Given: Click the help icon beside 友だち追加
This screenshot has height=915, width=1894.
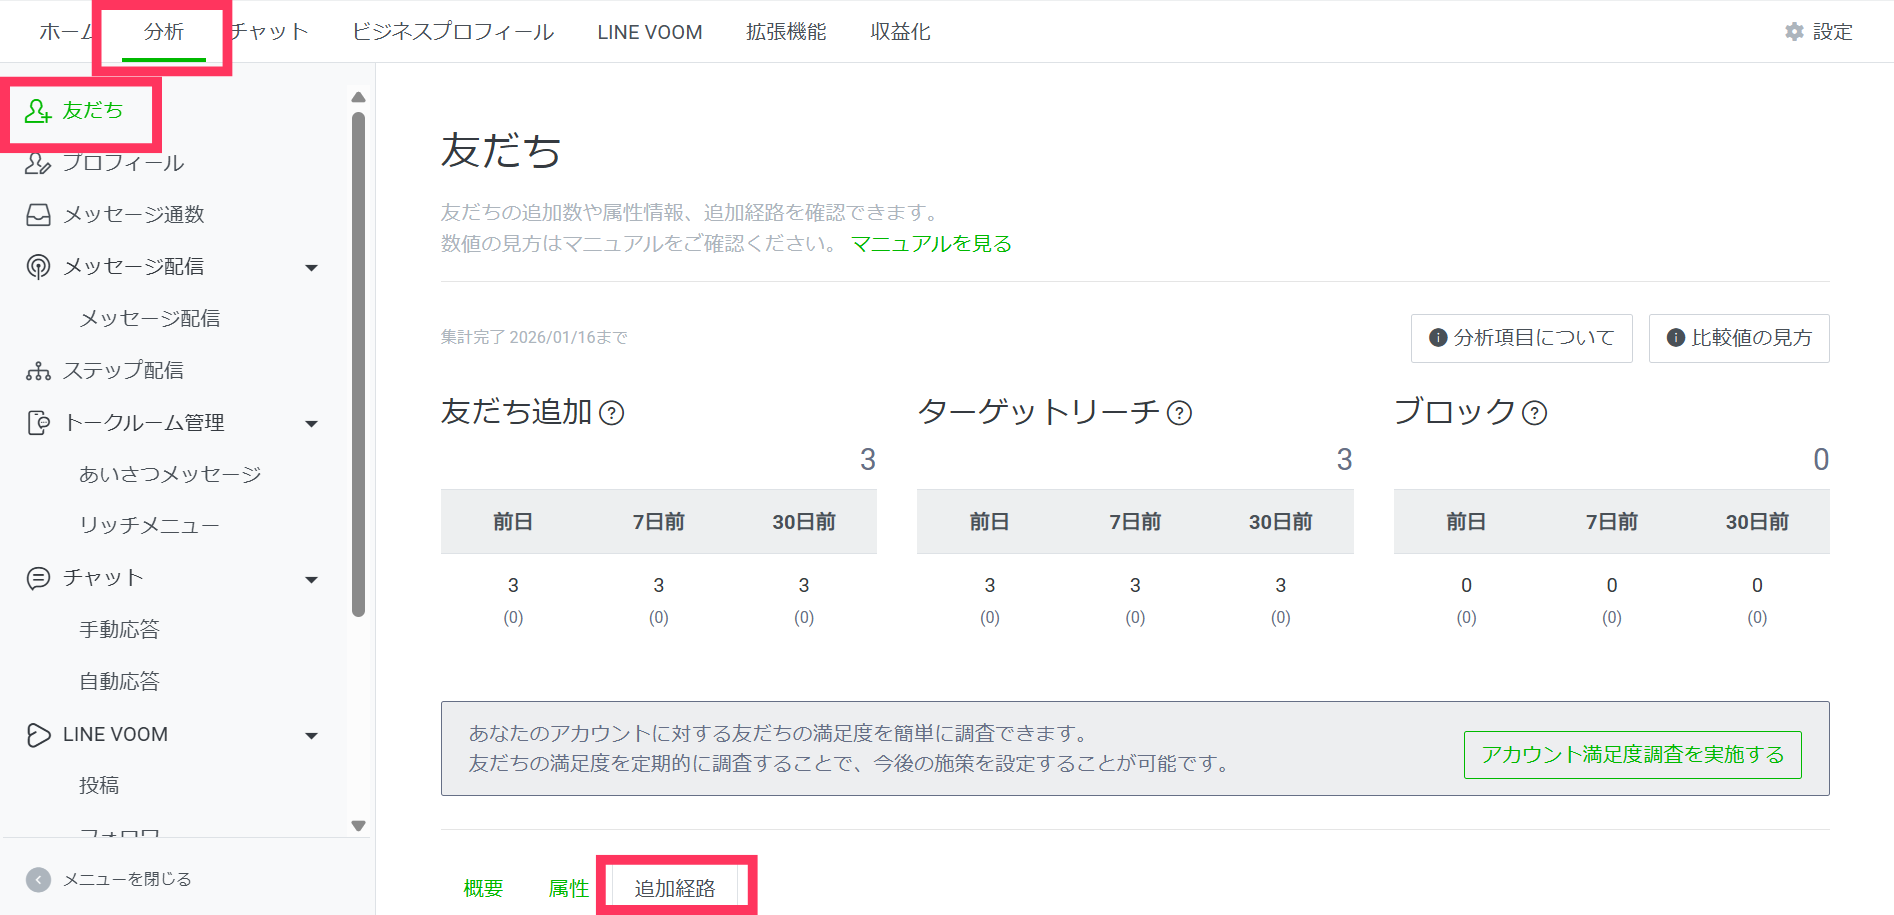Looking at the screenshot, I should [x=611, y=413].
